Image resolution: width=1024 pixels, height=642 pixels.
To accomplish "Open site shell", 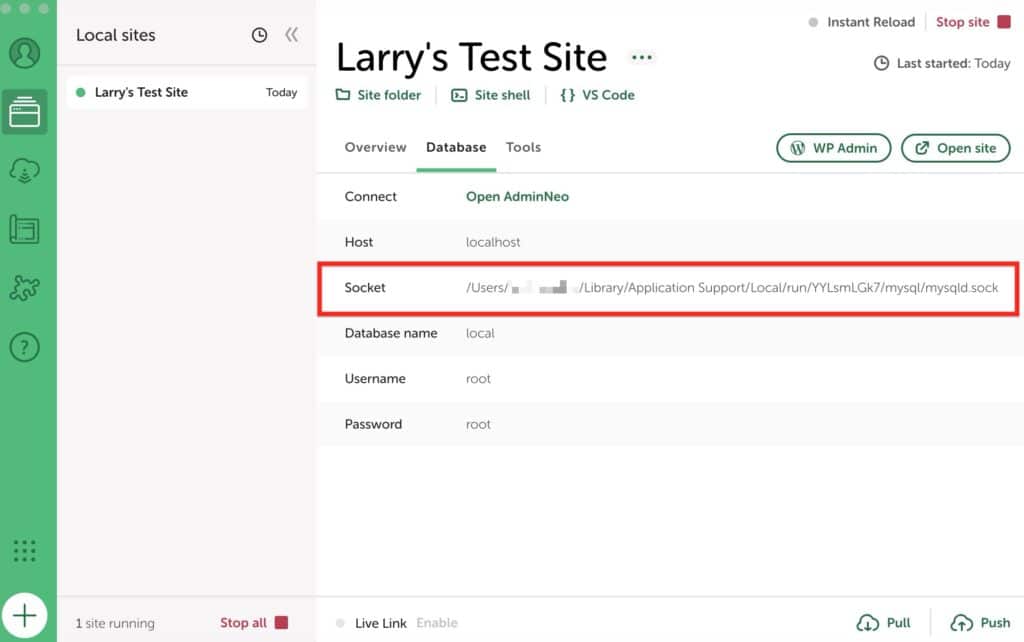I will coord(490,95).
